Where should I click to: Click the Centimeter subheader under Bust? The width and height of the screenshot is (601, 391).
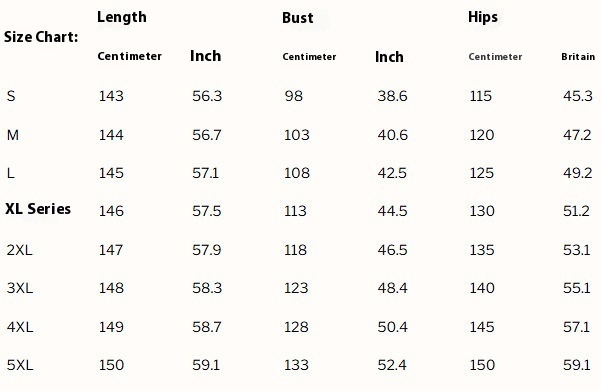(309, 57)
